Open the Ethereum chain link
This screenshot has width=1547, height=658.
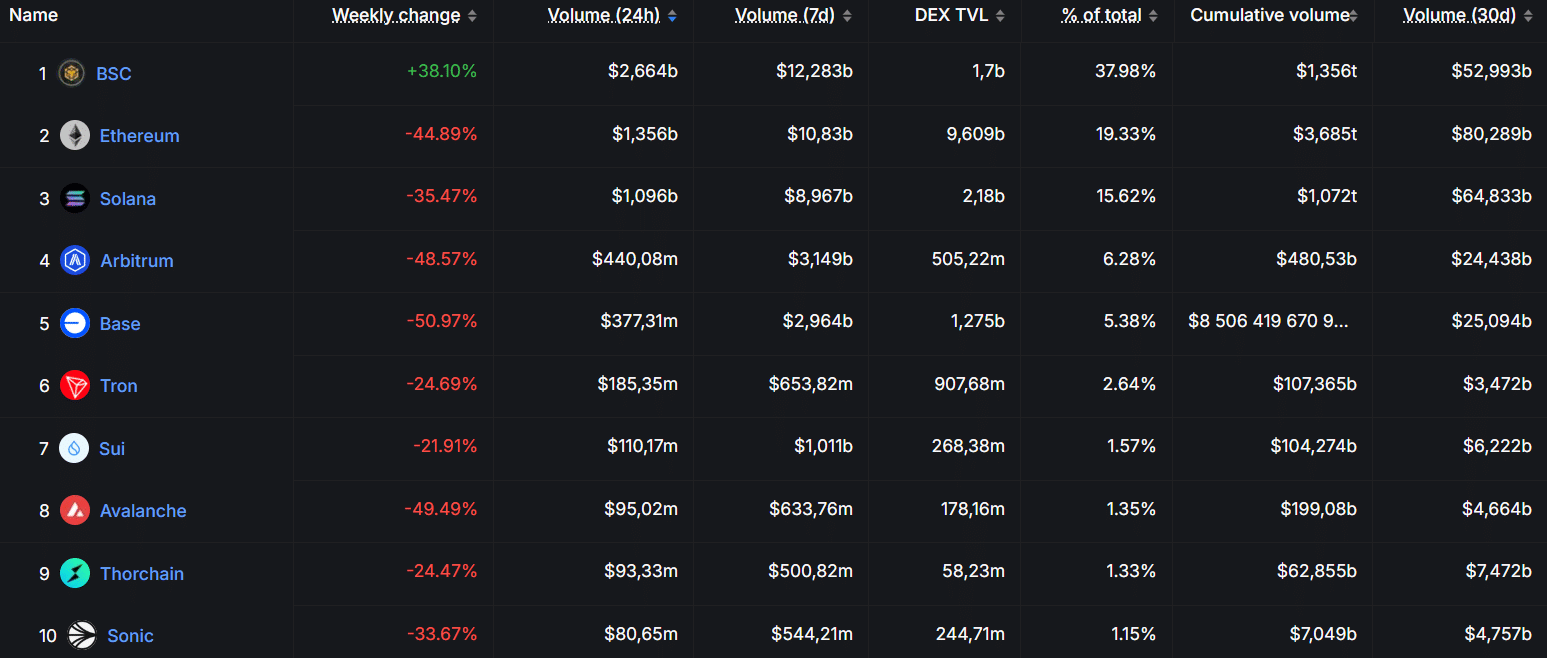tap(139, 136)
